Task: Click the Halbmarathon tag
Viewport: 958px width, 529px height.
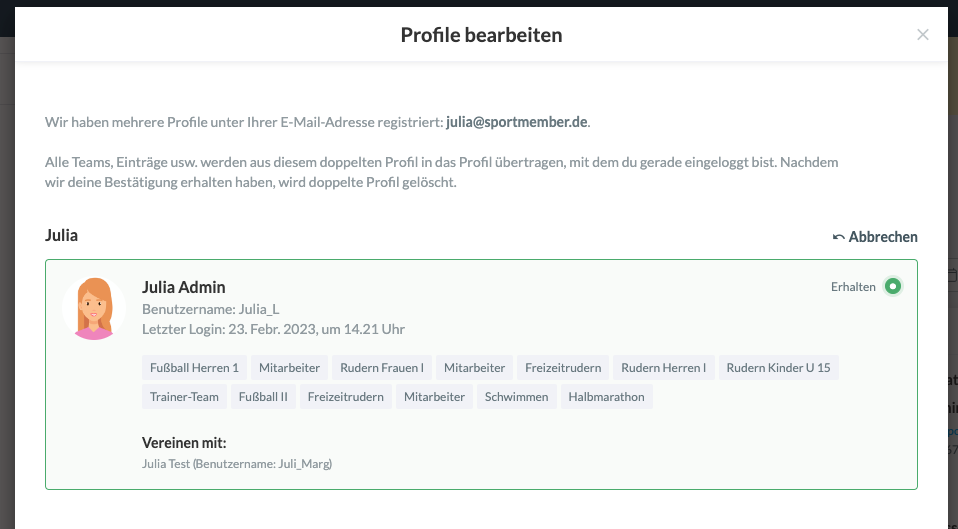Action: 606,397
